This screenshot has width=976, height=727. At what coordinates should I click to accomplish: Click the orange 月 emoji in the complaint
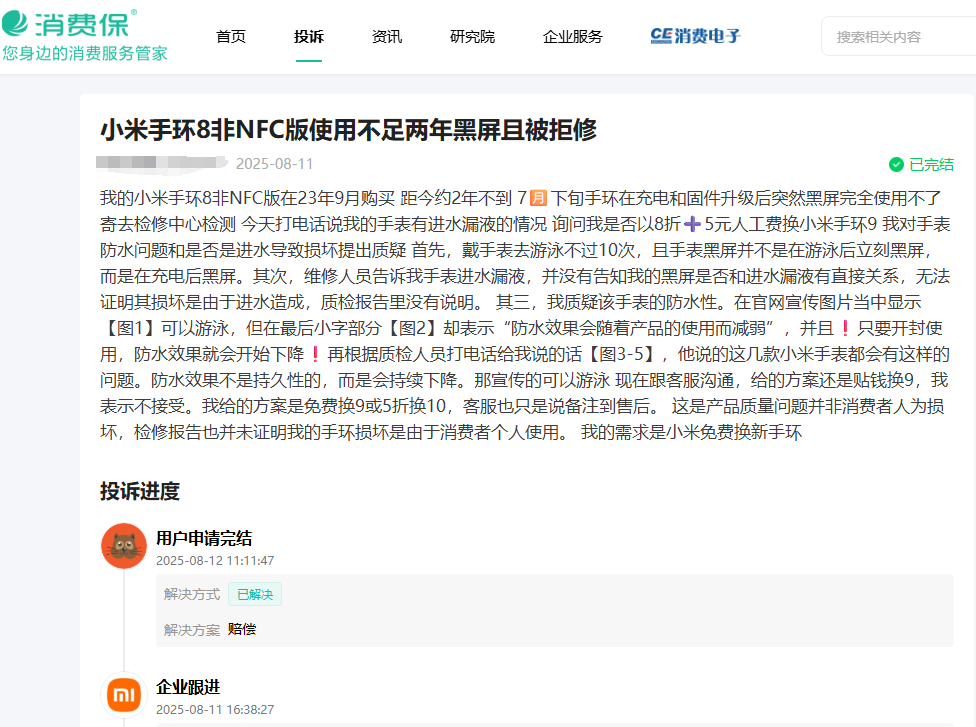point(538,199)
